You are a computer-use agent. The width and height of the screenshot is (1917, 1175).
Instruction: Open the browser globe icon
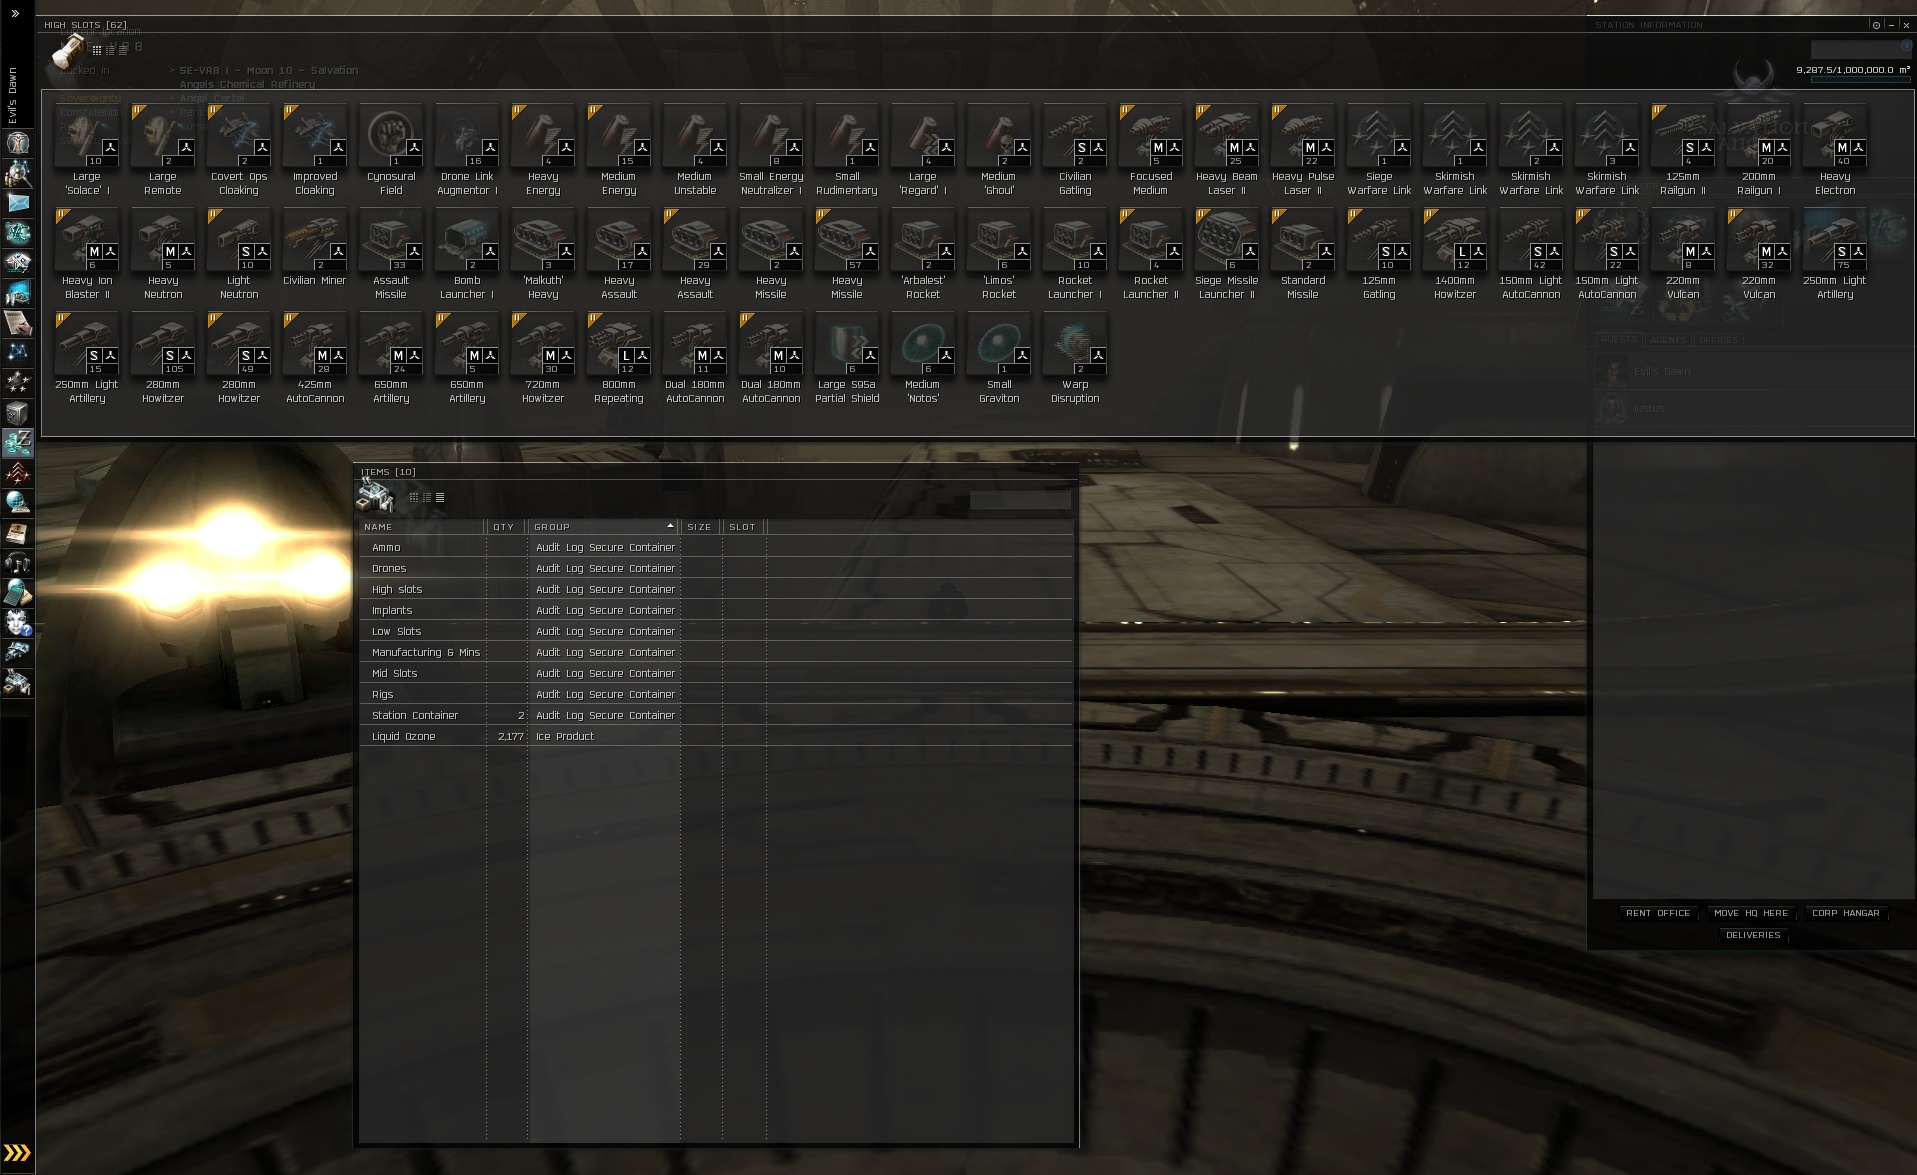pos(18,503)
